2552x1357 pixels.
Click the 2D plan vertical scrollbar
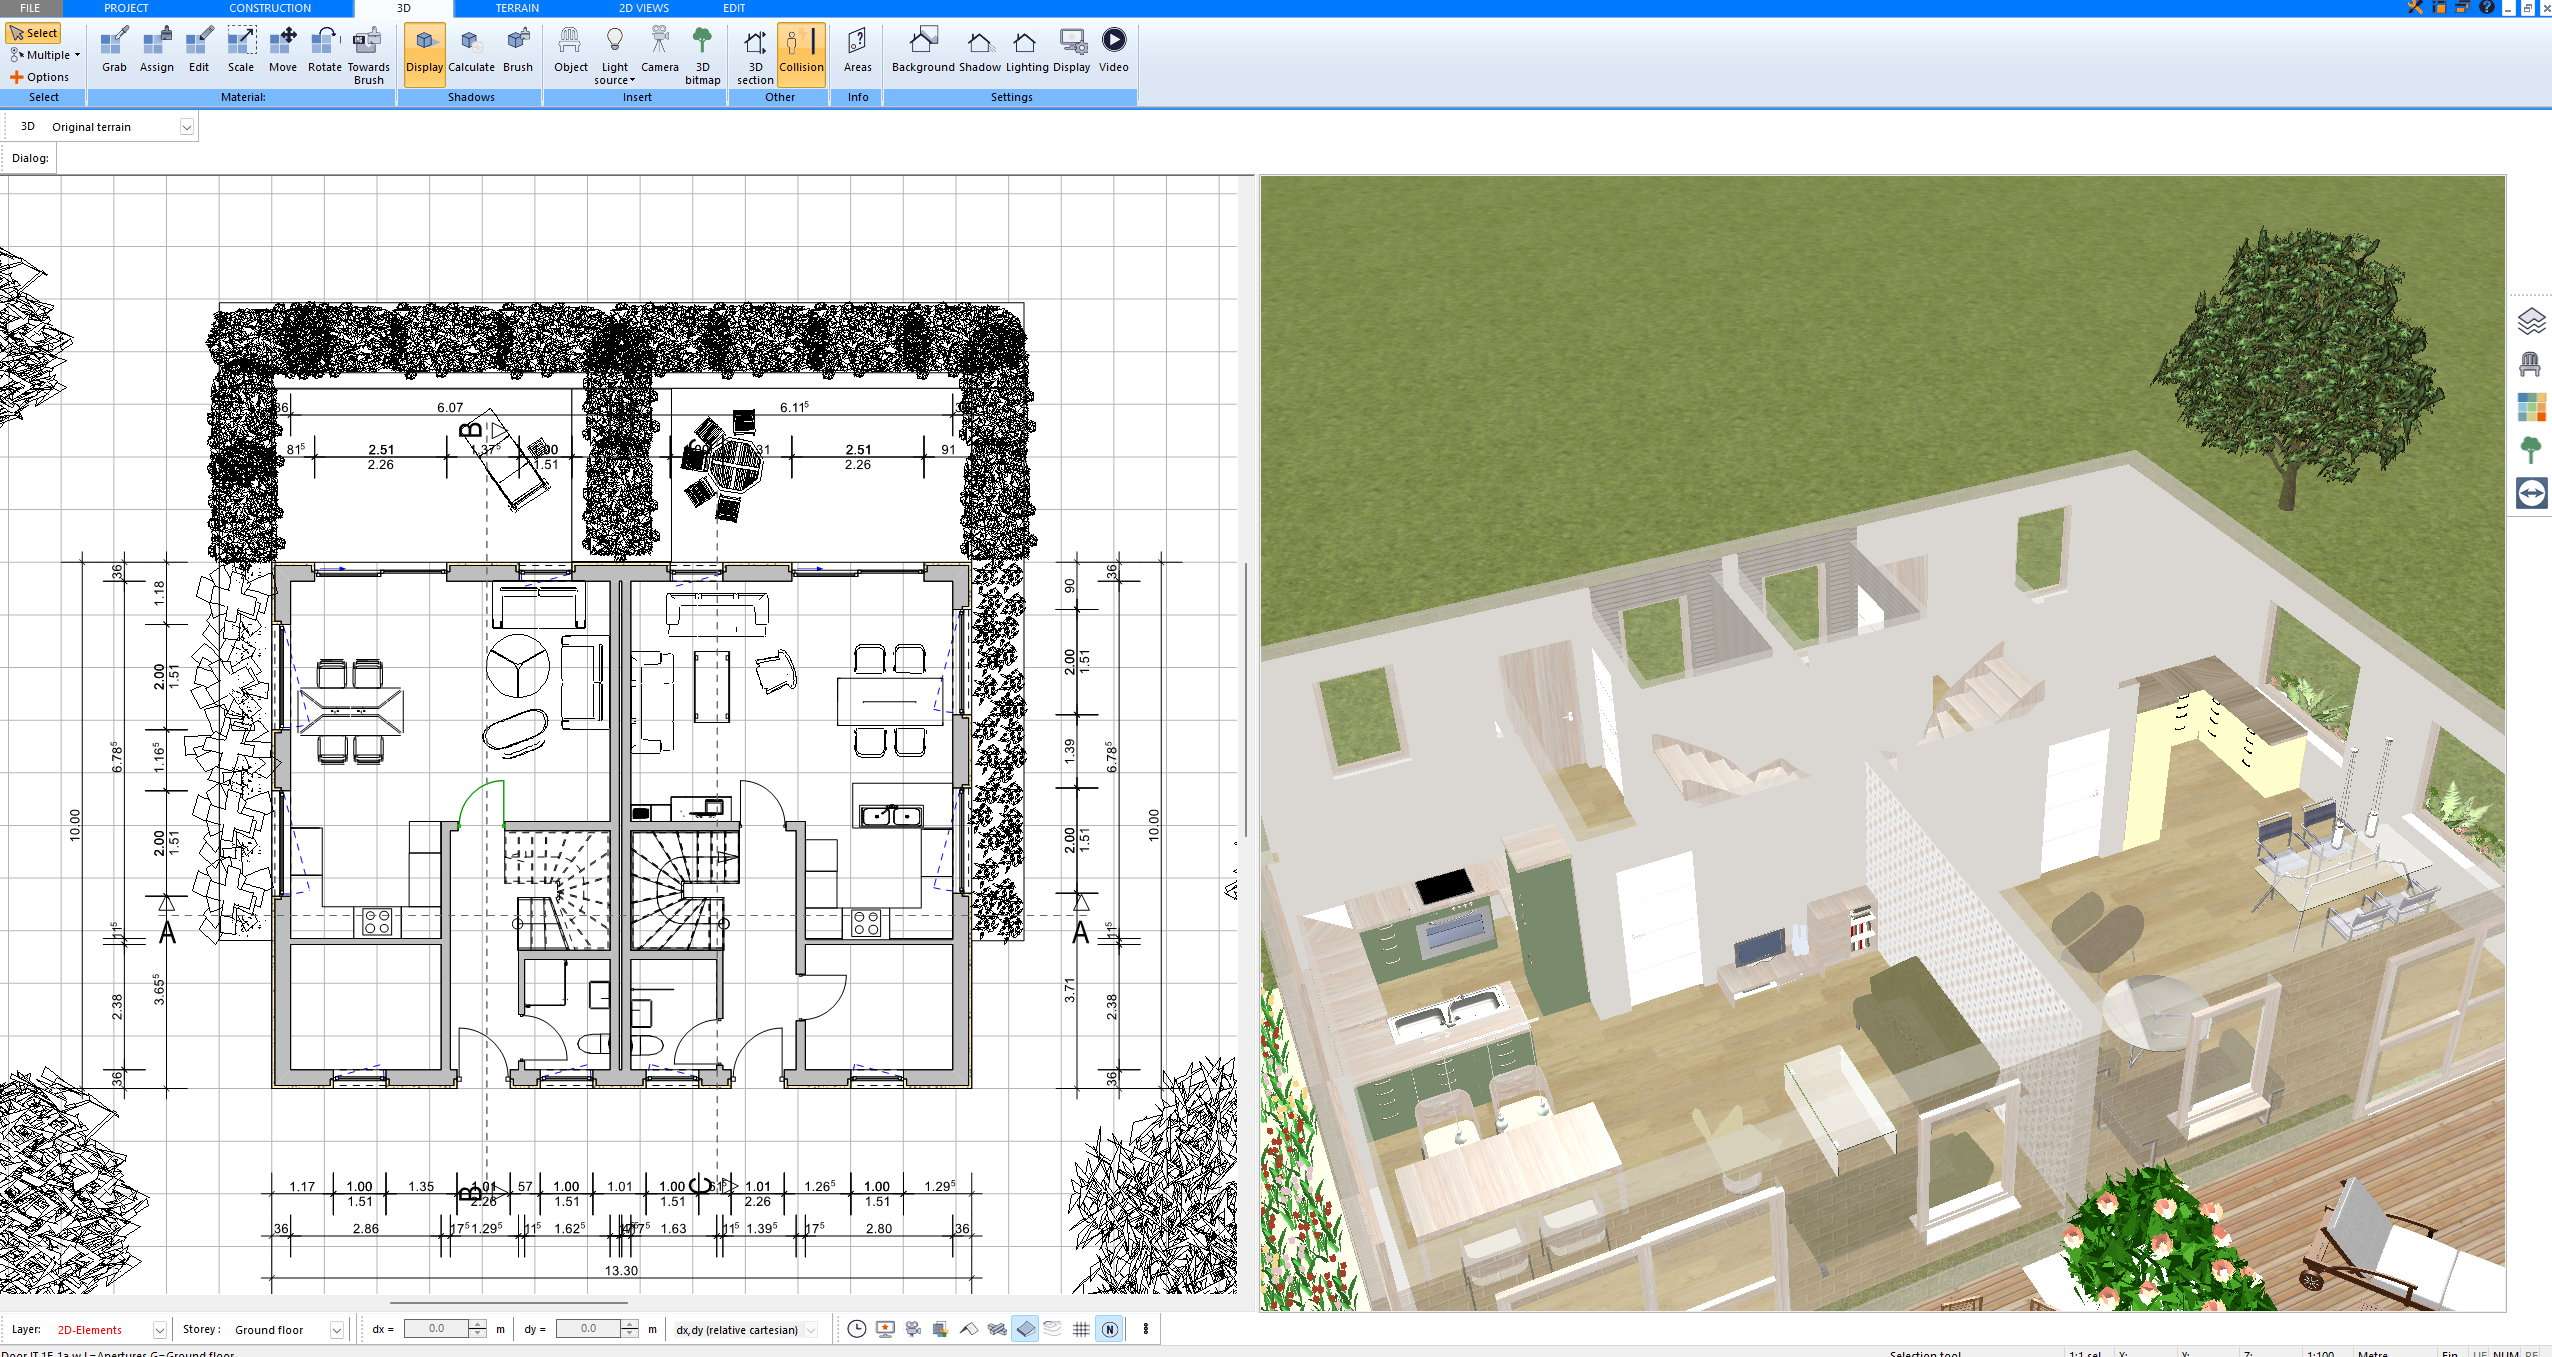pyautogui.click(x=1245, y=700)
